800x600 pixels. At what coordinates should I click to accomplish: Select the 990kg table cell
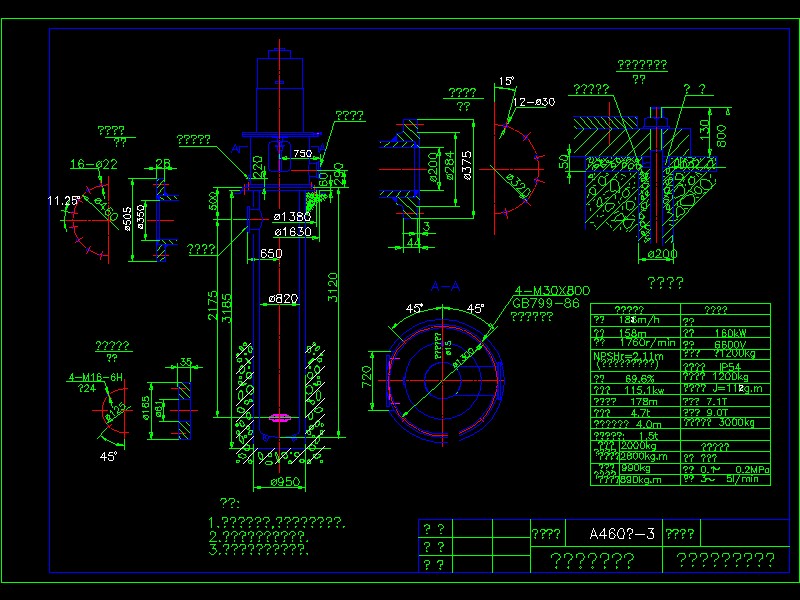[636, 468]
